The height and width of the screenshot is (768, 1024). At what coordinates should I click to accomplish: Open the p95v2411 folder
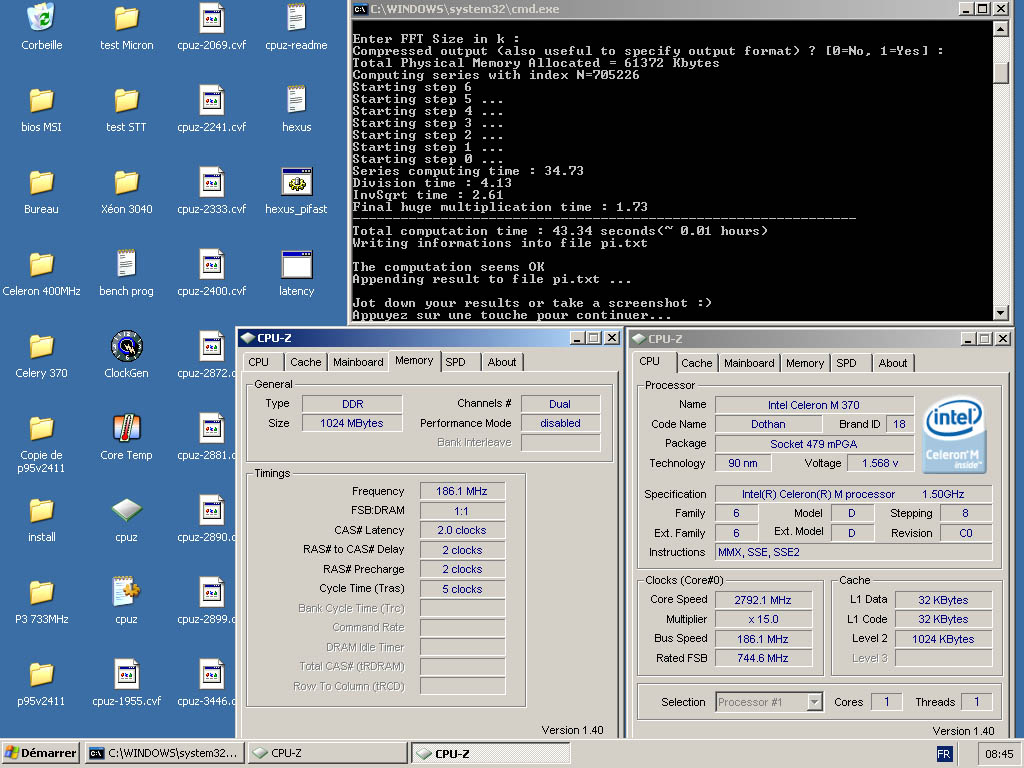tap(41, 675)
